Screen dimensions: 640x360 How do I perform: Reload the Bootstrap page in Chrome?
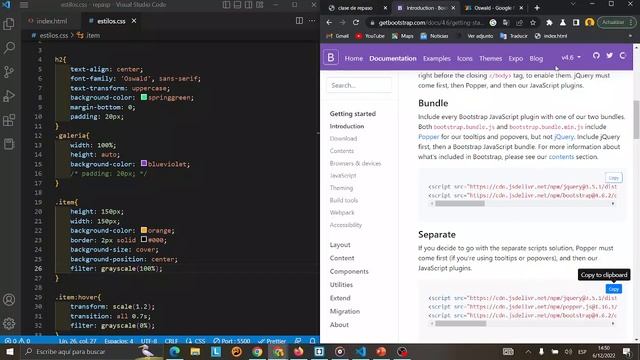[x=356, y=23]
